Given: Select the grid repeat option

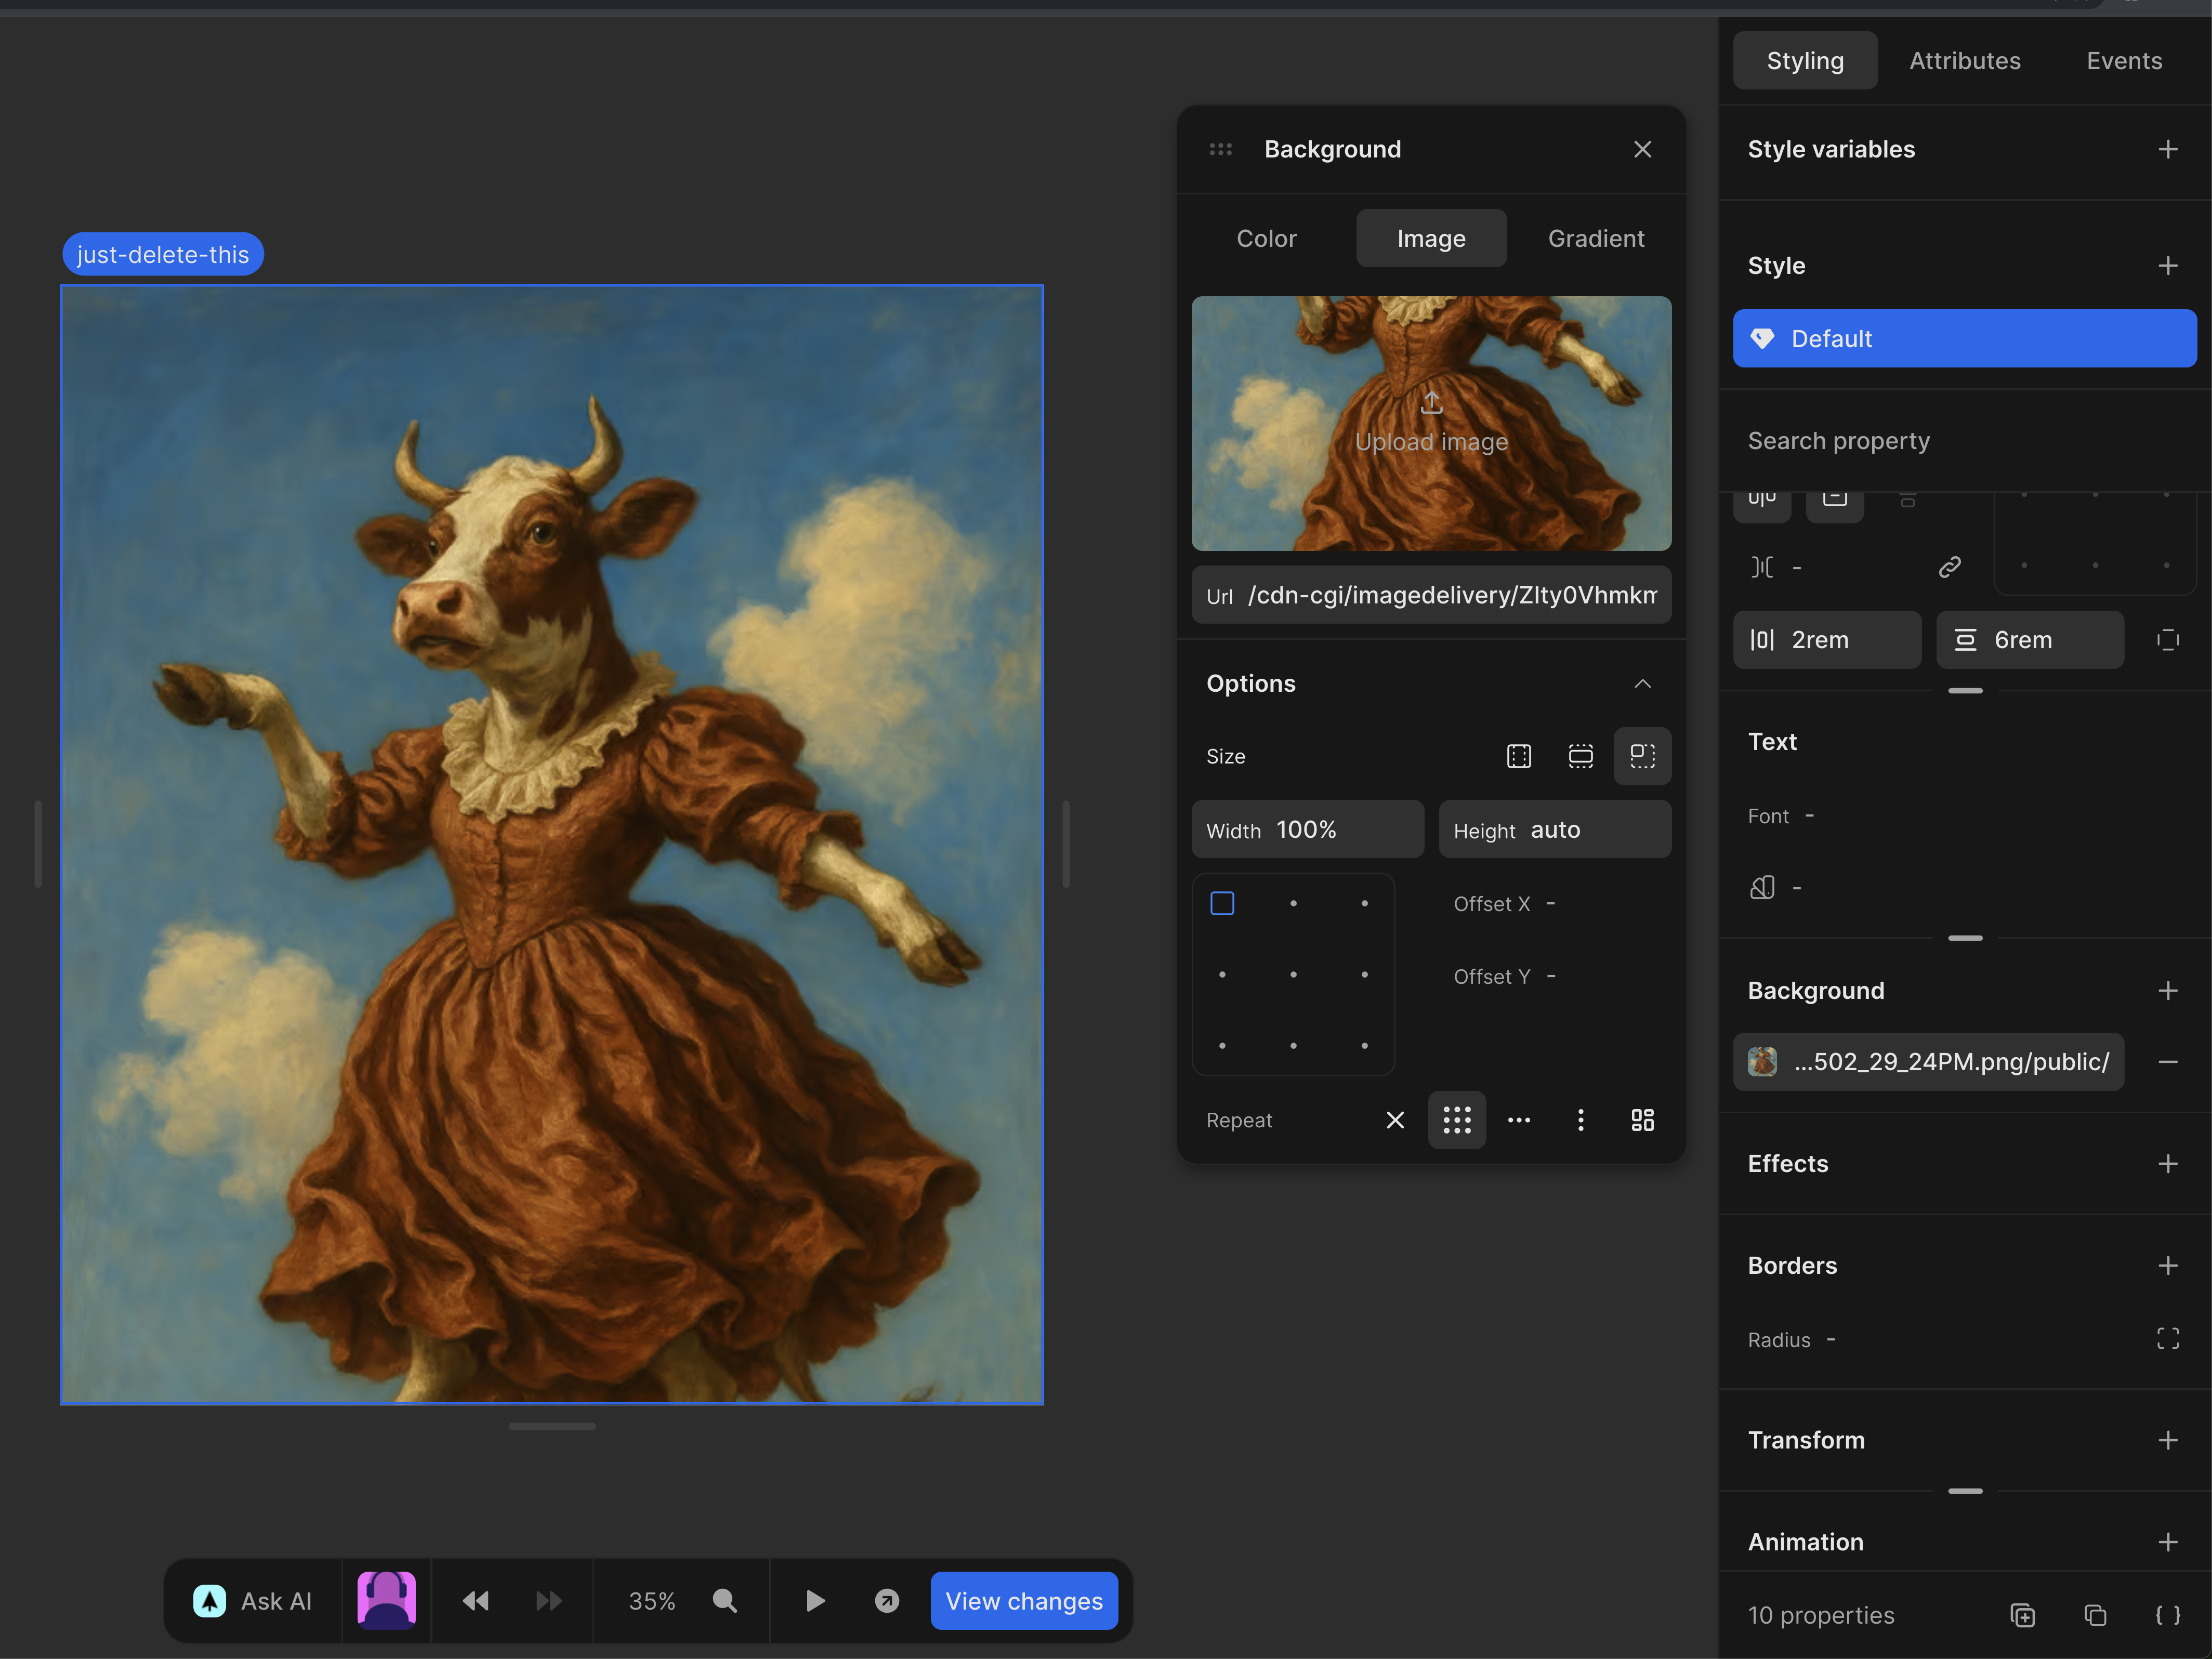Looking at the screenshot, I should pos(1456,1120).
